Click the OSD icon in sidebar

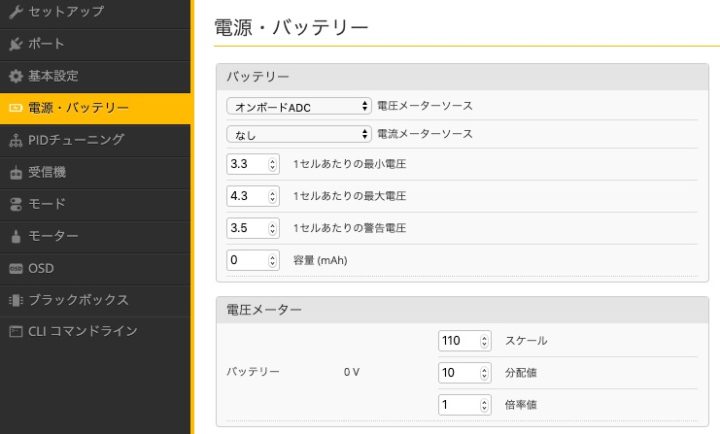15,268
